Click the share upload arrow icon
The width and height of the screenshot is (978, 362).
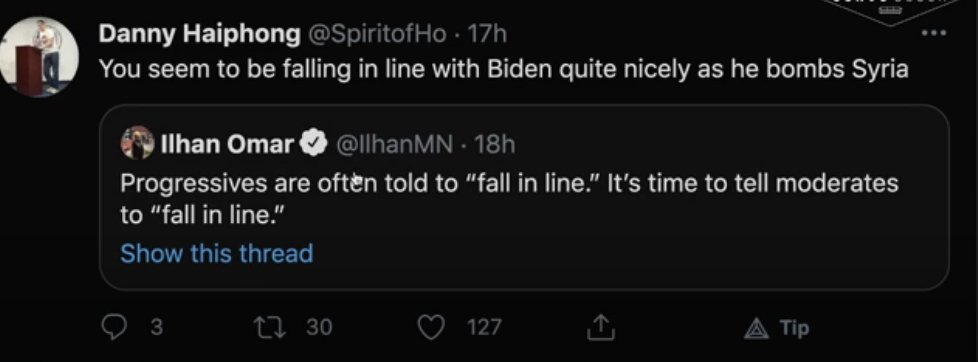(x=601, y=327)
